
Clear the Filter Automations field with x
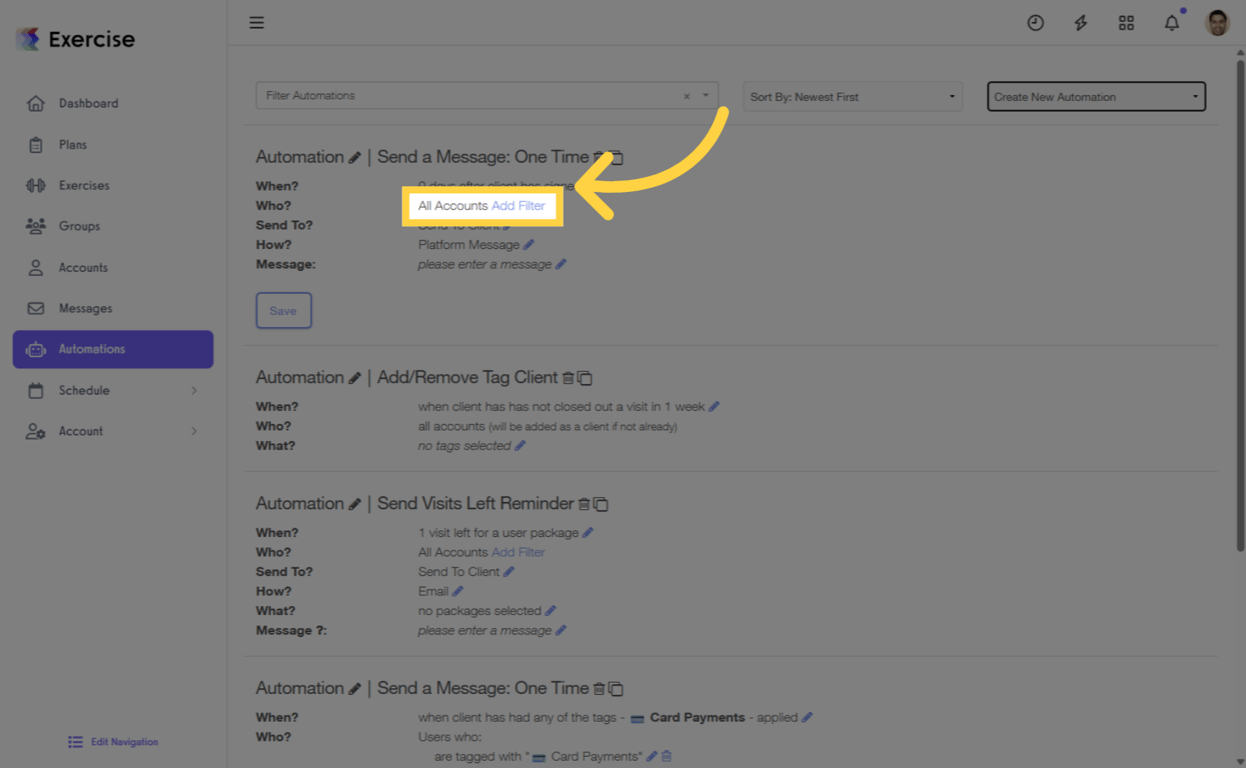(x=687, y=96)
